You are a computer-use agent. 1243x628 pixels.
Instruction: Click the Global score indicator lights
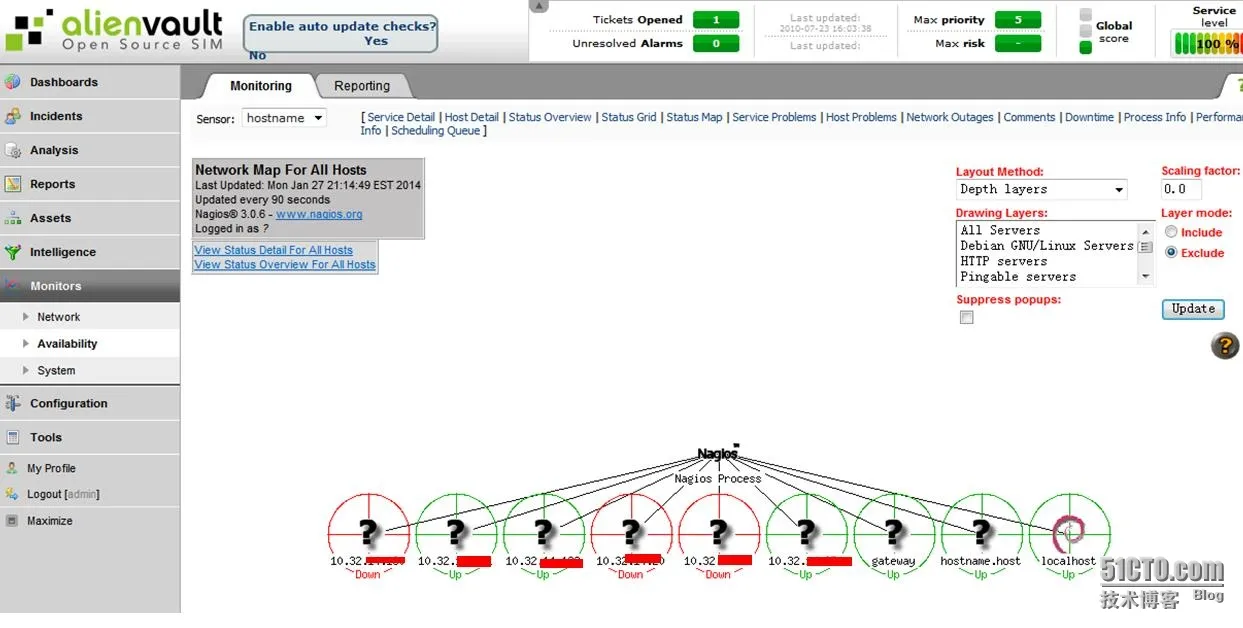(1085, 31)
